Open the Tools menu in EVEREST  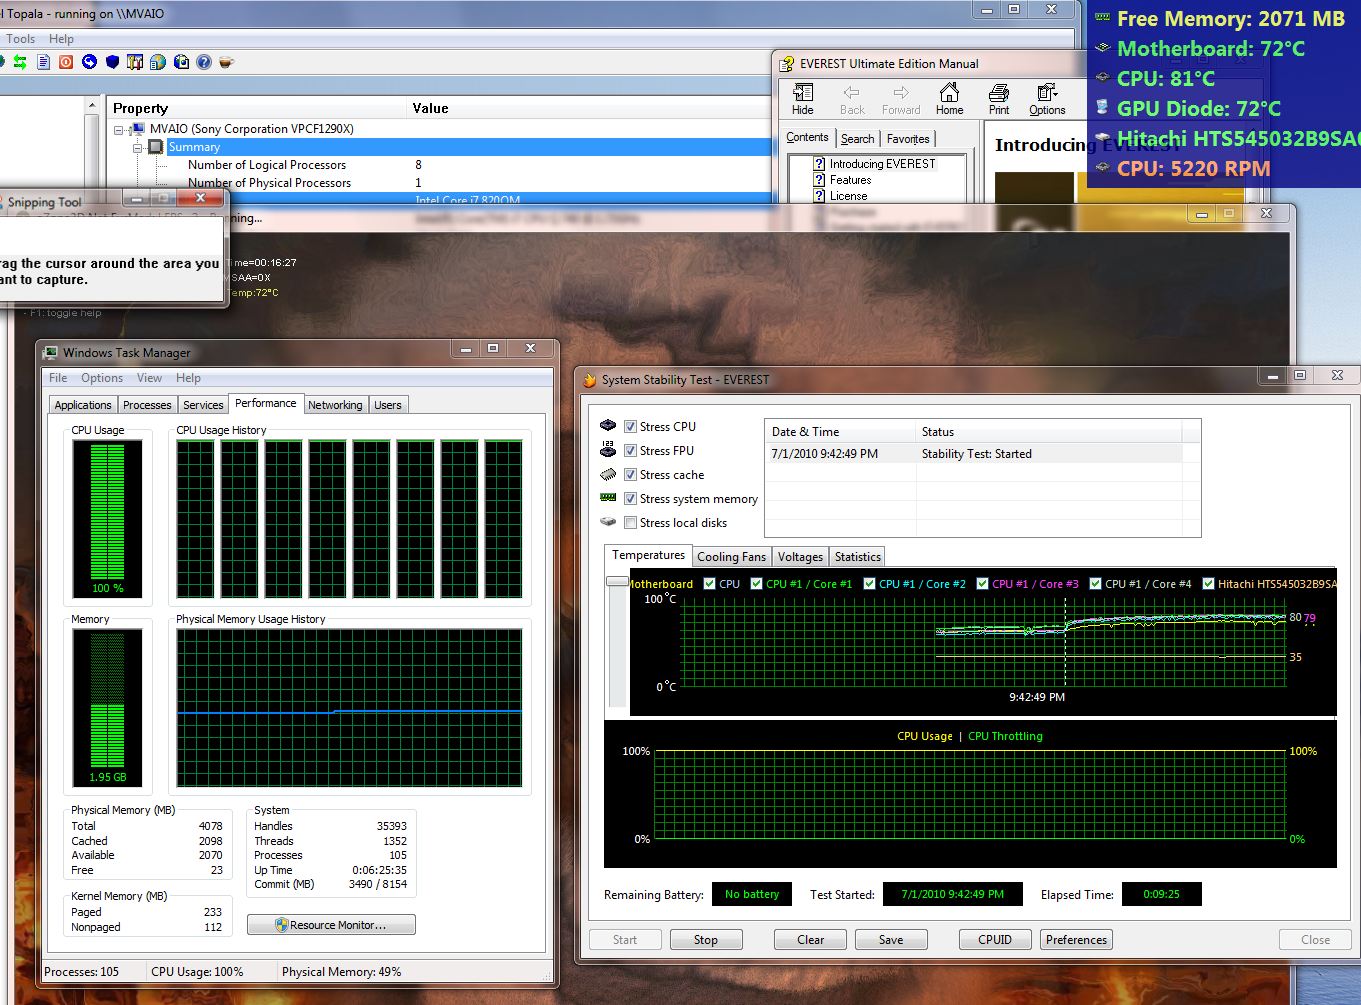coord(20,39)
